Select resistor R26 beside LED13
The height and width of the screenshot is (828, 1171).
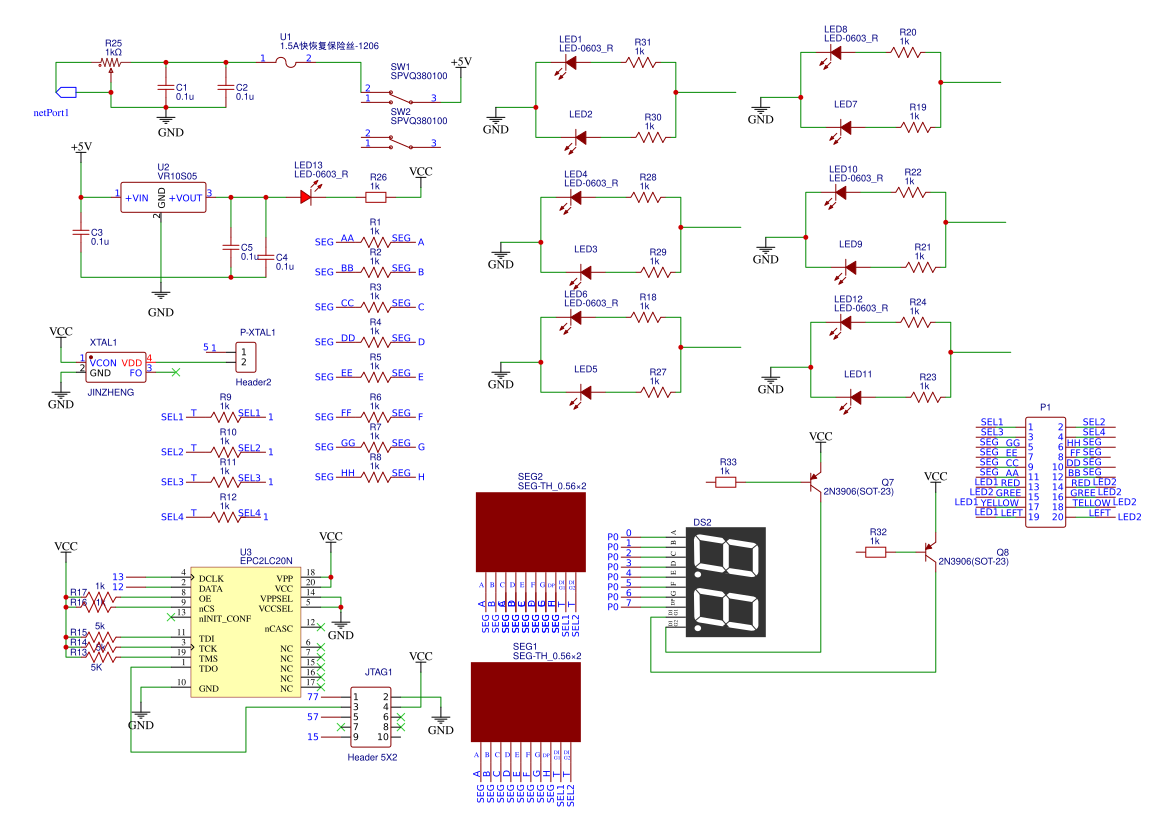376,197
